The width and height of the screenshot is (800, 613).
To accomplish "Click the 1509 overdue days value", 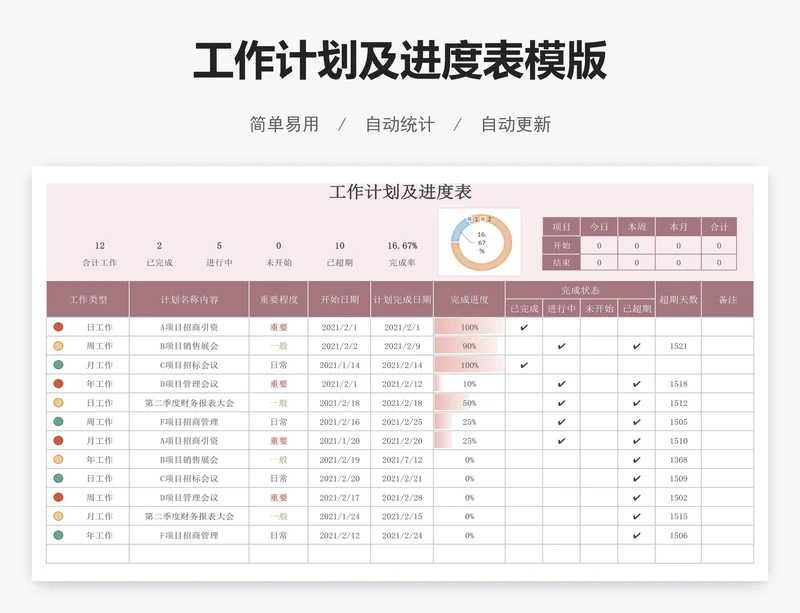I will (x=679, y=479).
